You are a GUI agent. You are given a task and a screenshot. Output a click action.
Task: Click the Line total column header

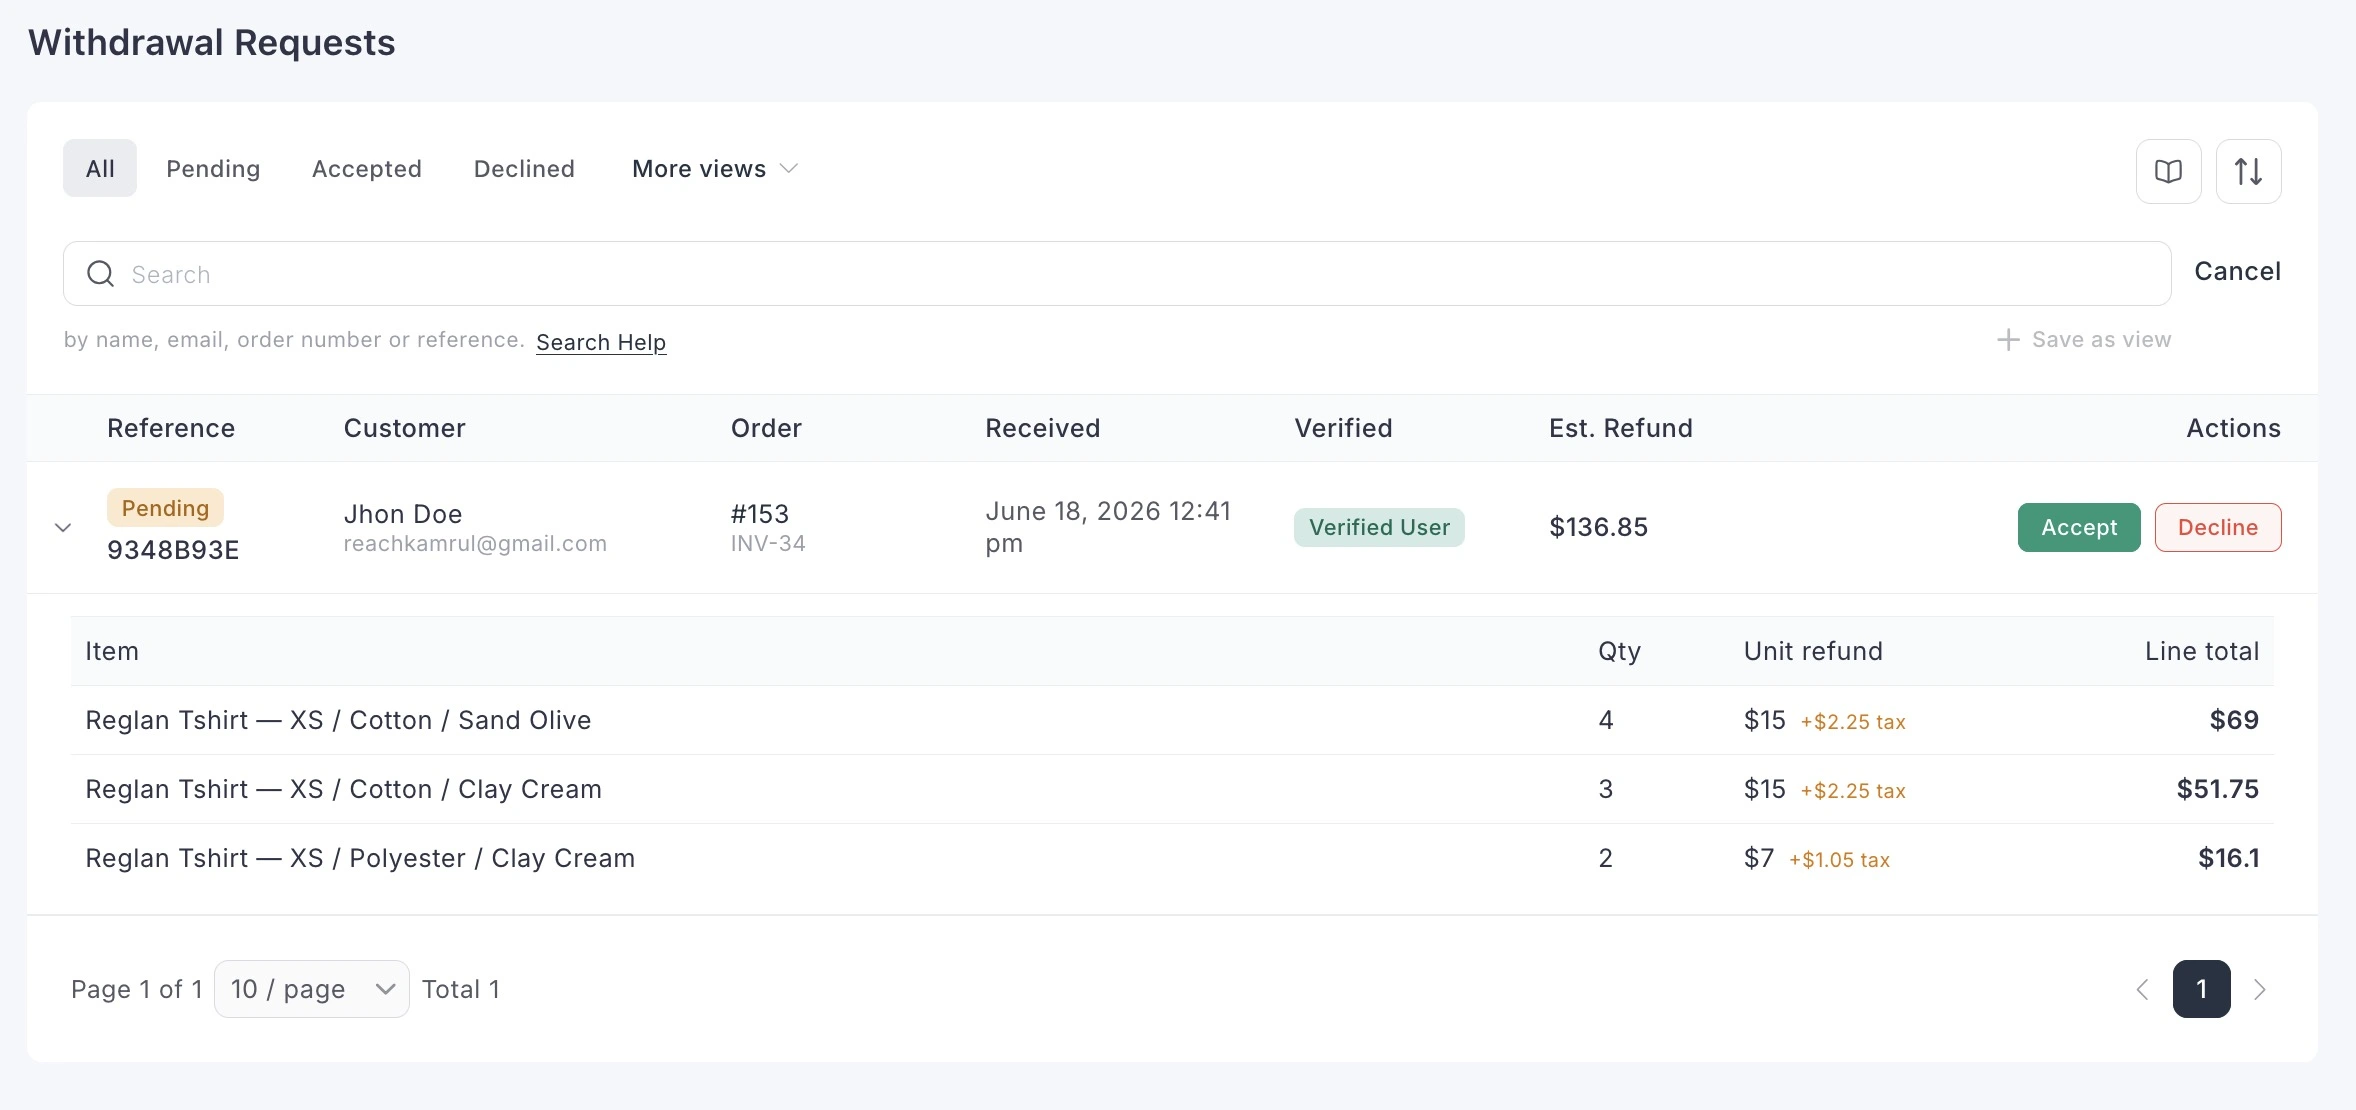coord(2202,651)
